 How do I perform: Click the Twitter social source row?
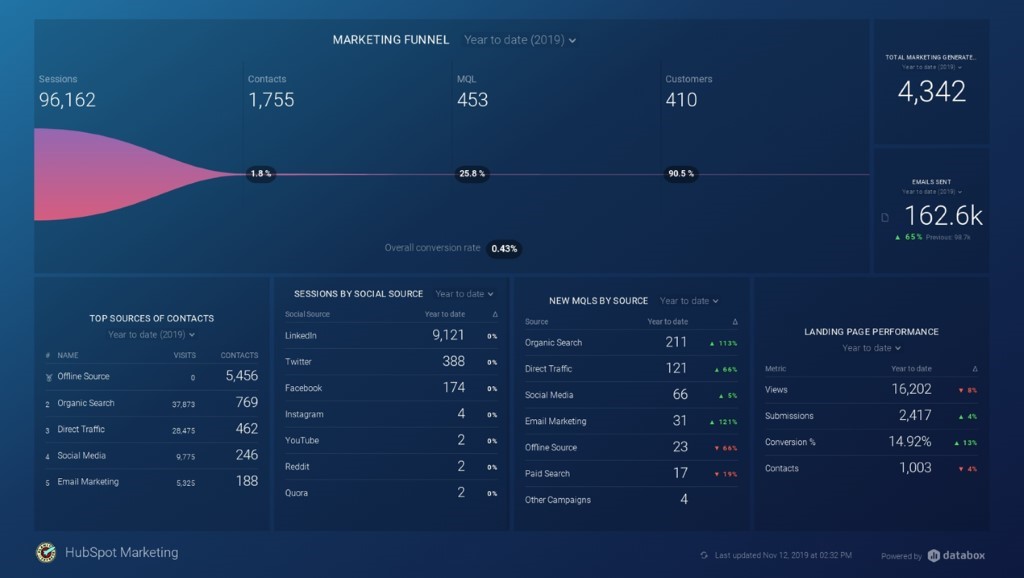click(391, 362)
